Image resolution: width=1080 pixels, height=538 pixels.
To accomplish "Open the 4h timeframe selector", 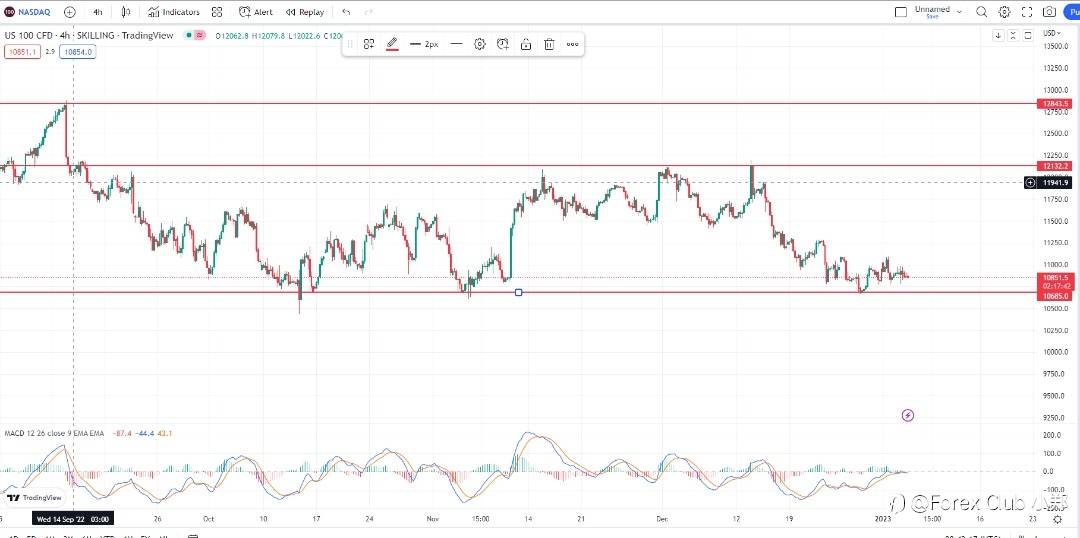I will [98, 12].
